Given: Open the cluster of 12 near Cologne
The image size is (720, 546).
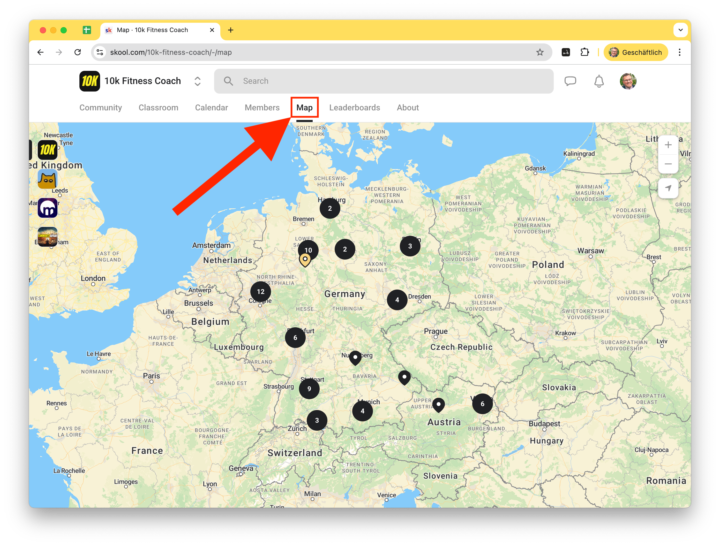Looking at the screenshot, I should click(260, 292).
